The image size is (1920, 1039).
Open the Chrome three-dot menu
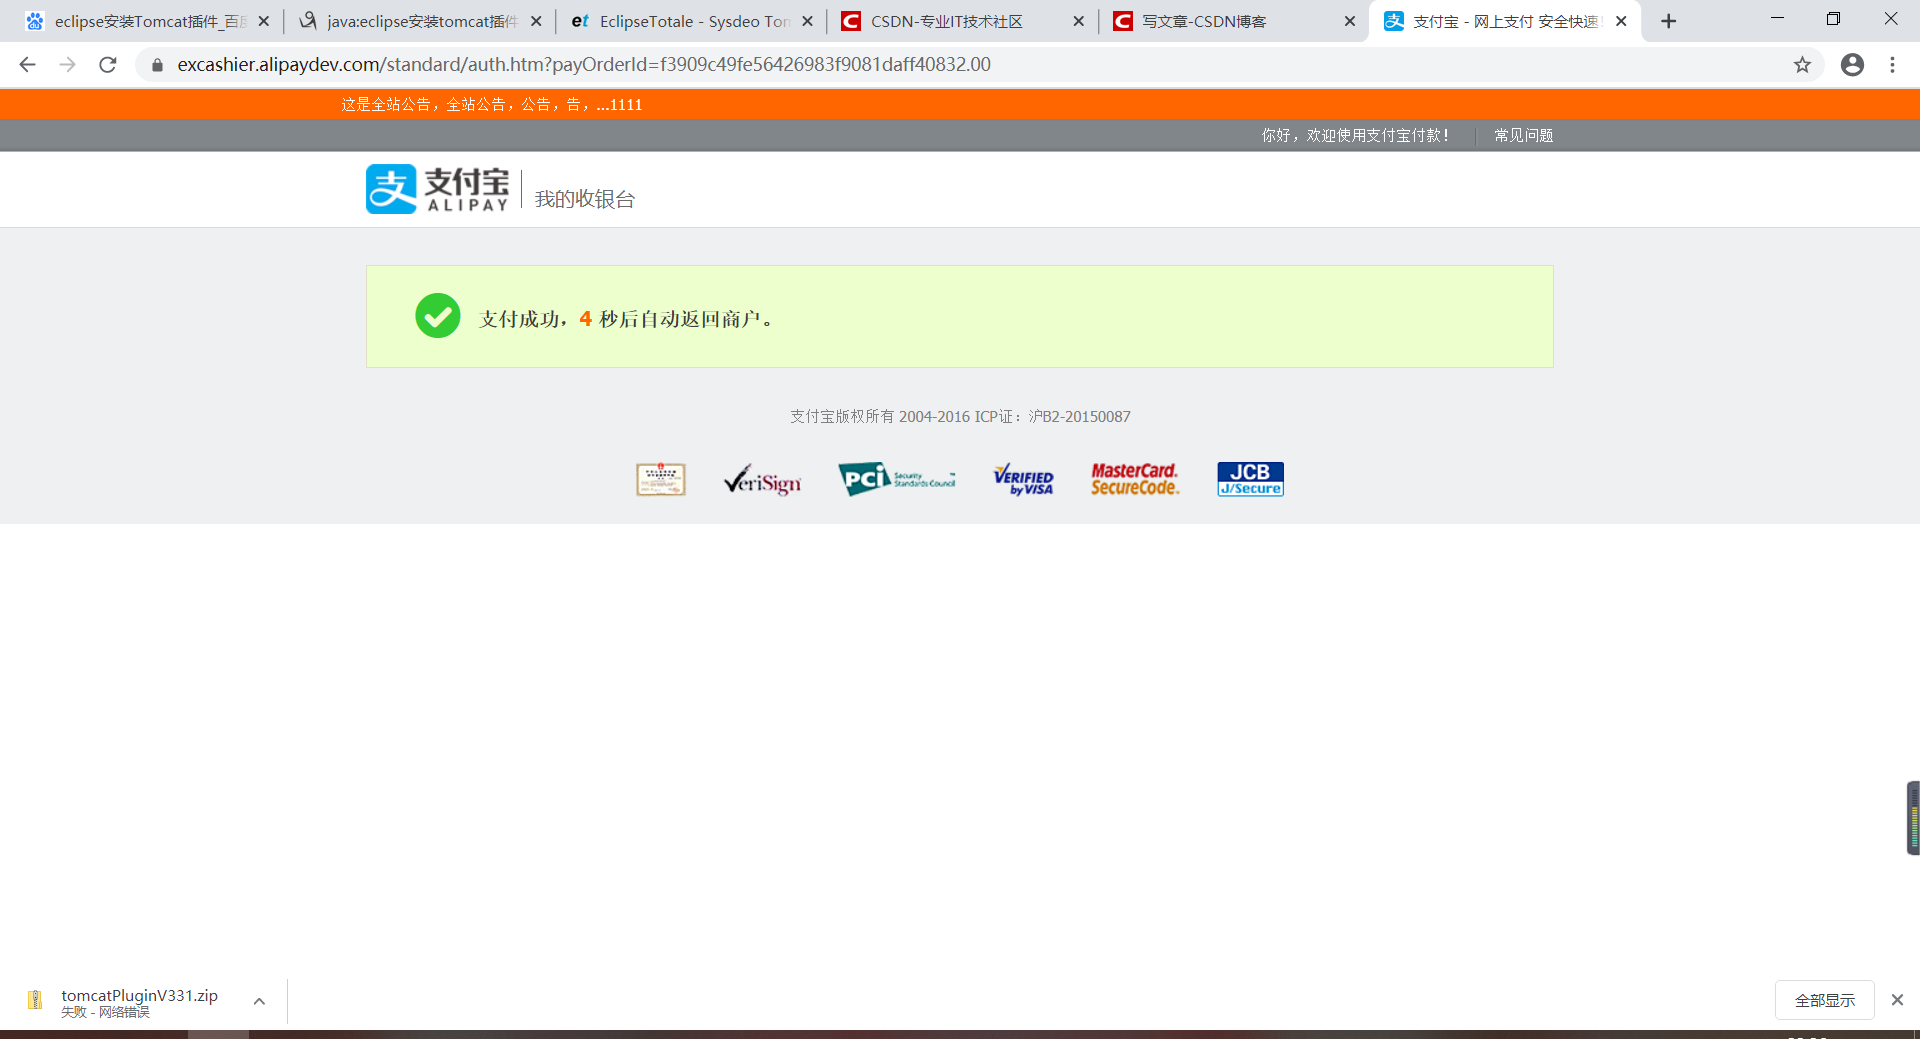click(x=1892, y=65)
